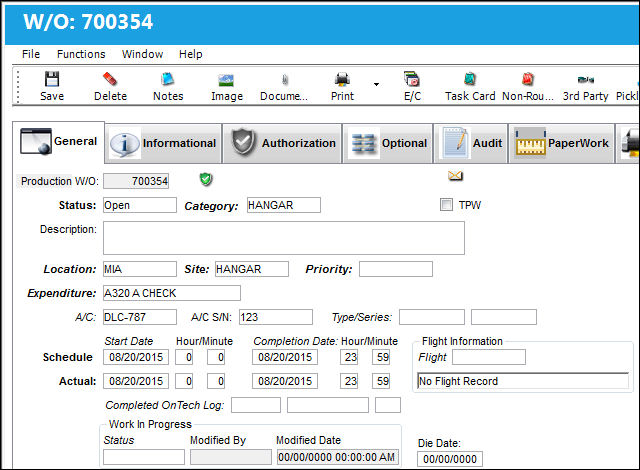Image resolution: width=640 pixels, height=470 pixels.
Task: Toggle the TPW checkbox
Action: (x=446, y=204)
